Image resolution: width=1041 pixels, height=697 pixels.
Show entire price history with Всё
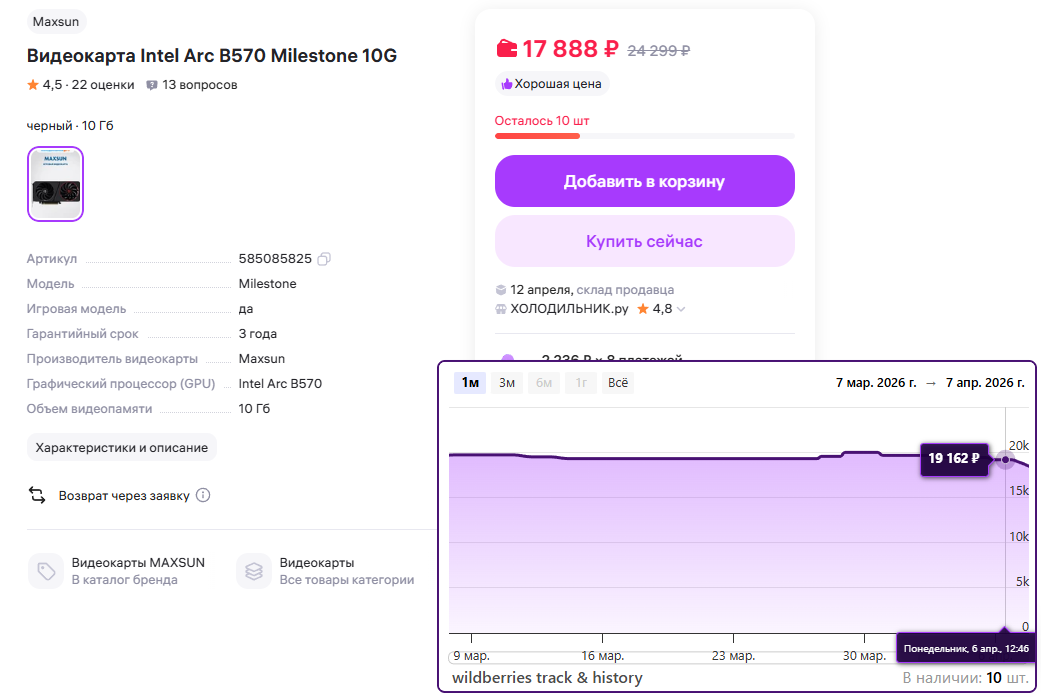[618, 383]
